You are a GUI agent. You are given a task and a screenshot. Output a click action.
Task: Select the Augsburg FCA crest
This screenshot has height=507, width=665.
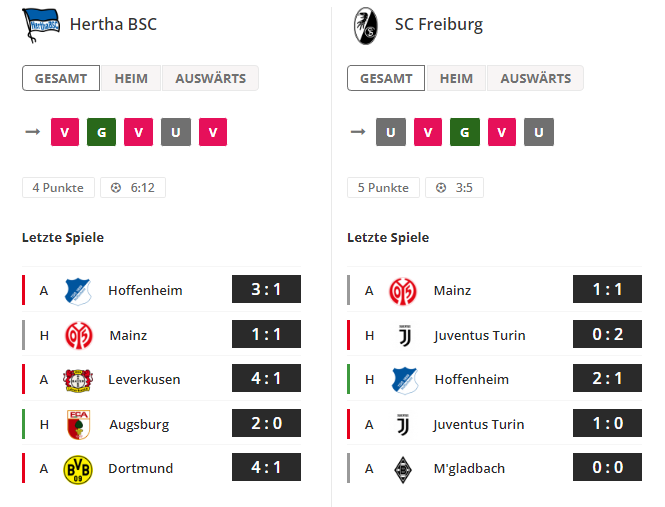coord(78,424)
